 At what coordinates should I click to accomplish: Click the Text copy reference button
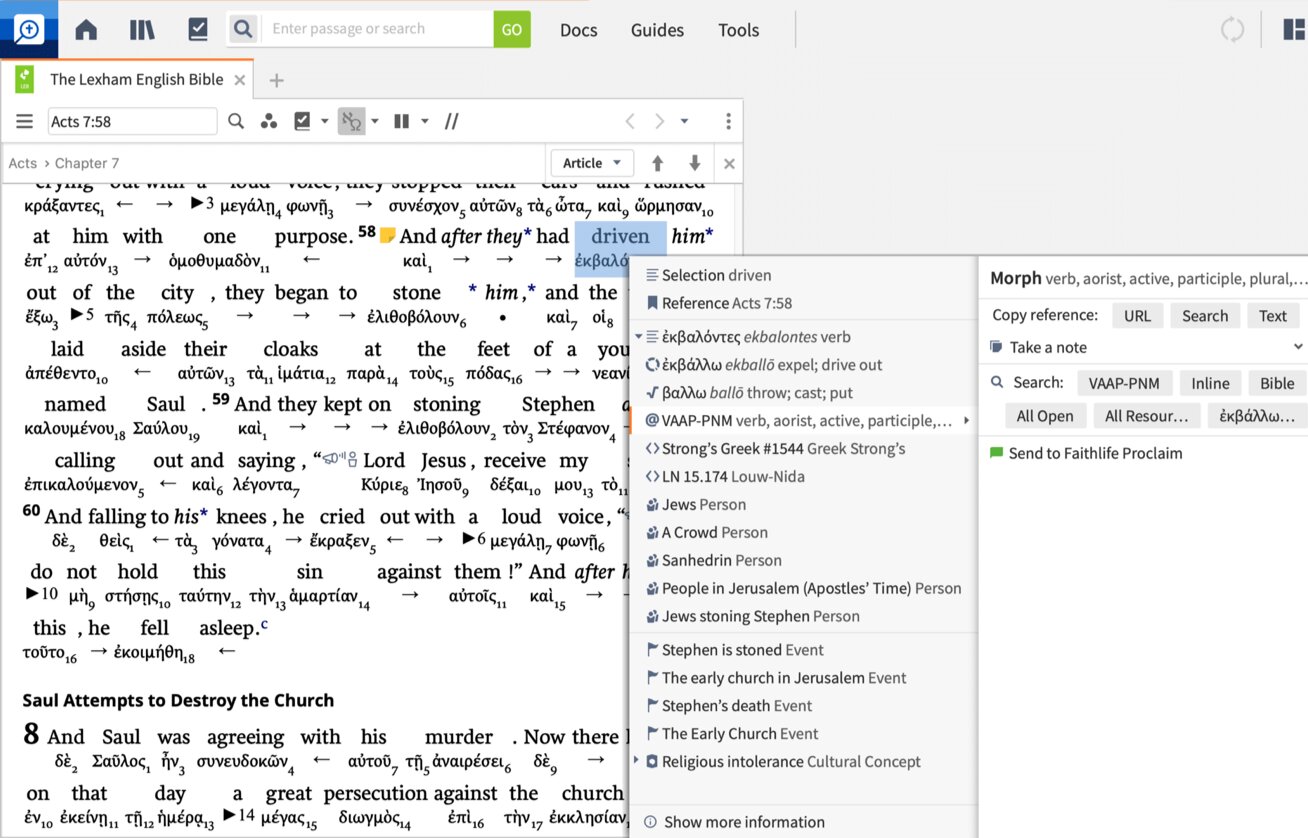pos(1273,316)
